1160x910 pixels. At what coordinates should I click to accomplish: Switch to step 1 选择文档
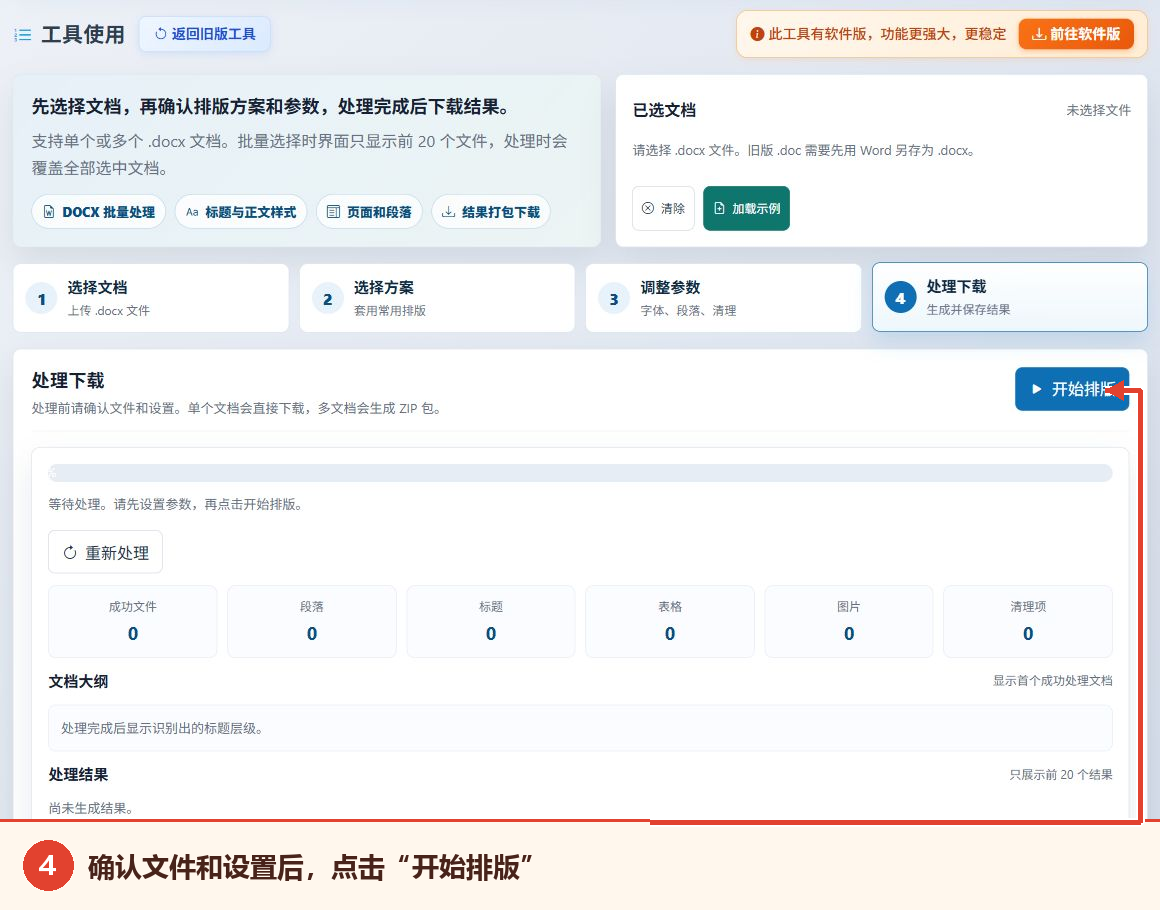(x=151, y=298)
